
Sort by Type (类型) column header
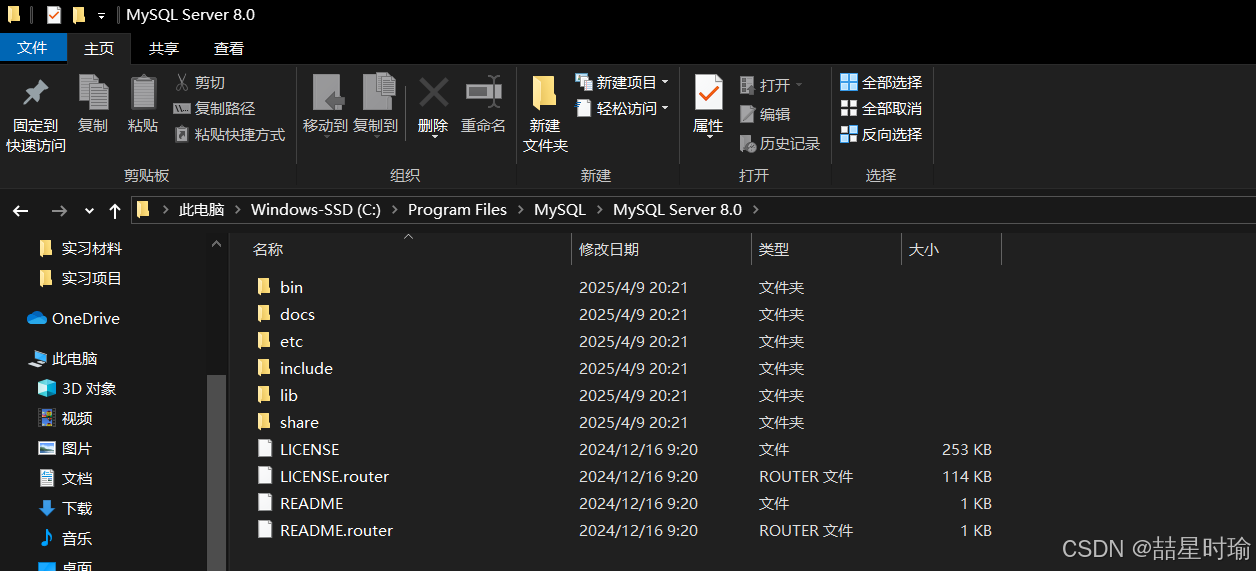click(774, 249)
